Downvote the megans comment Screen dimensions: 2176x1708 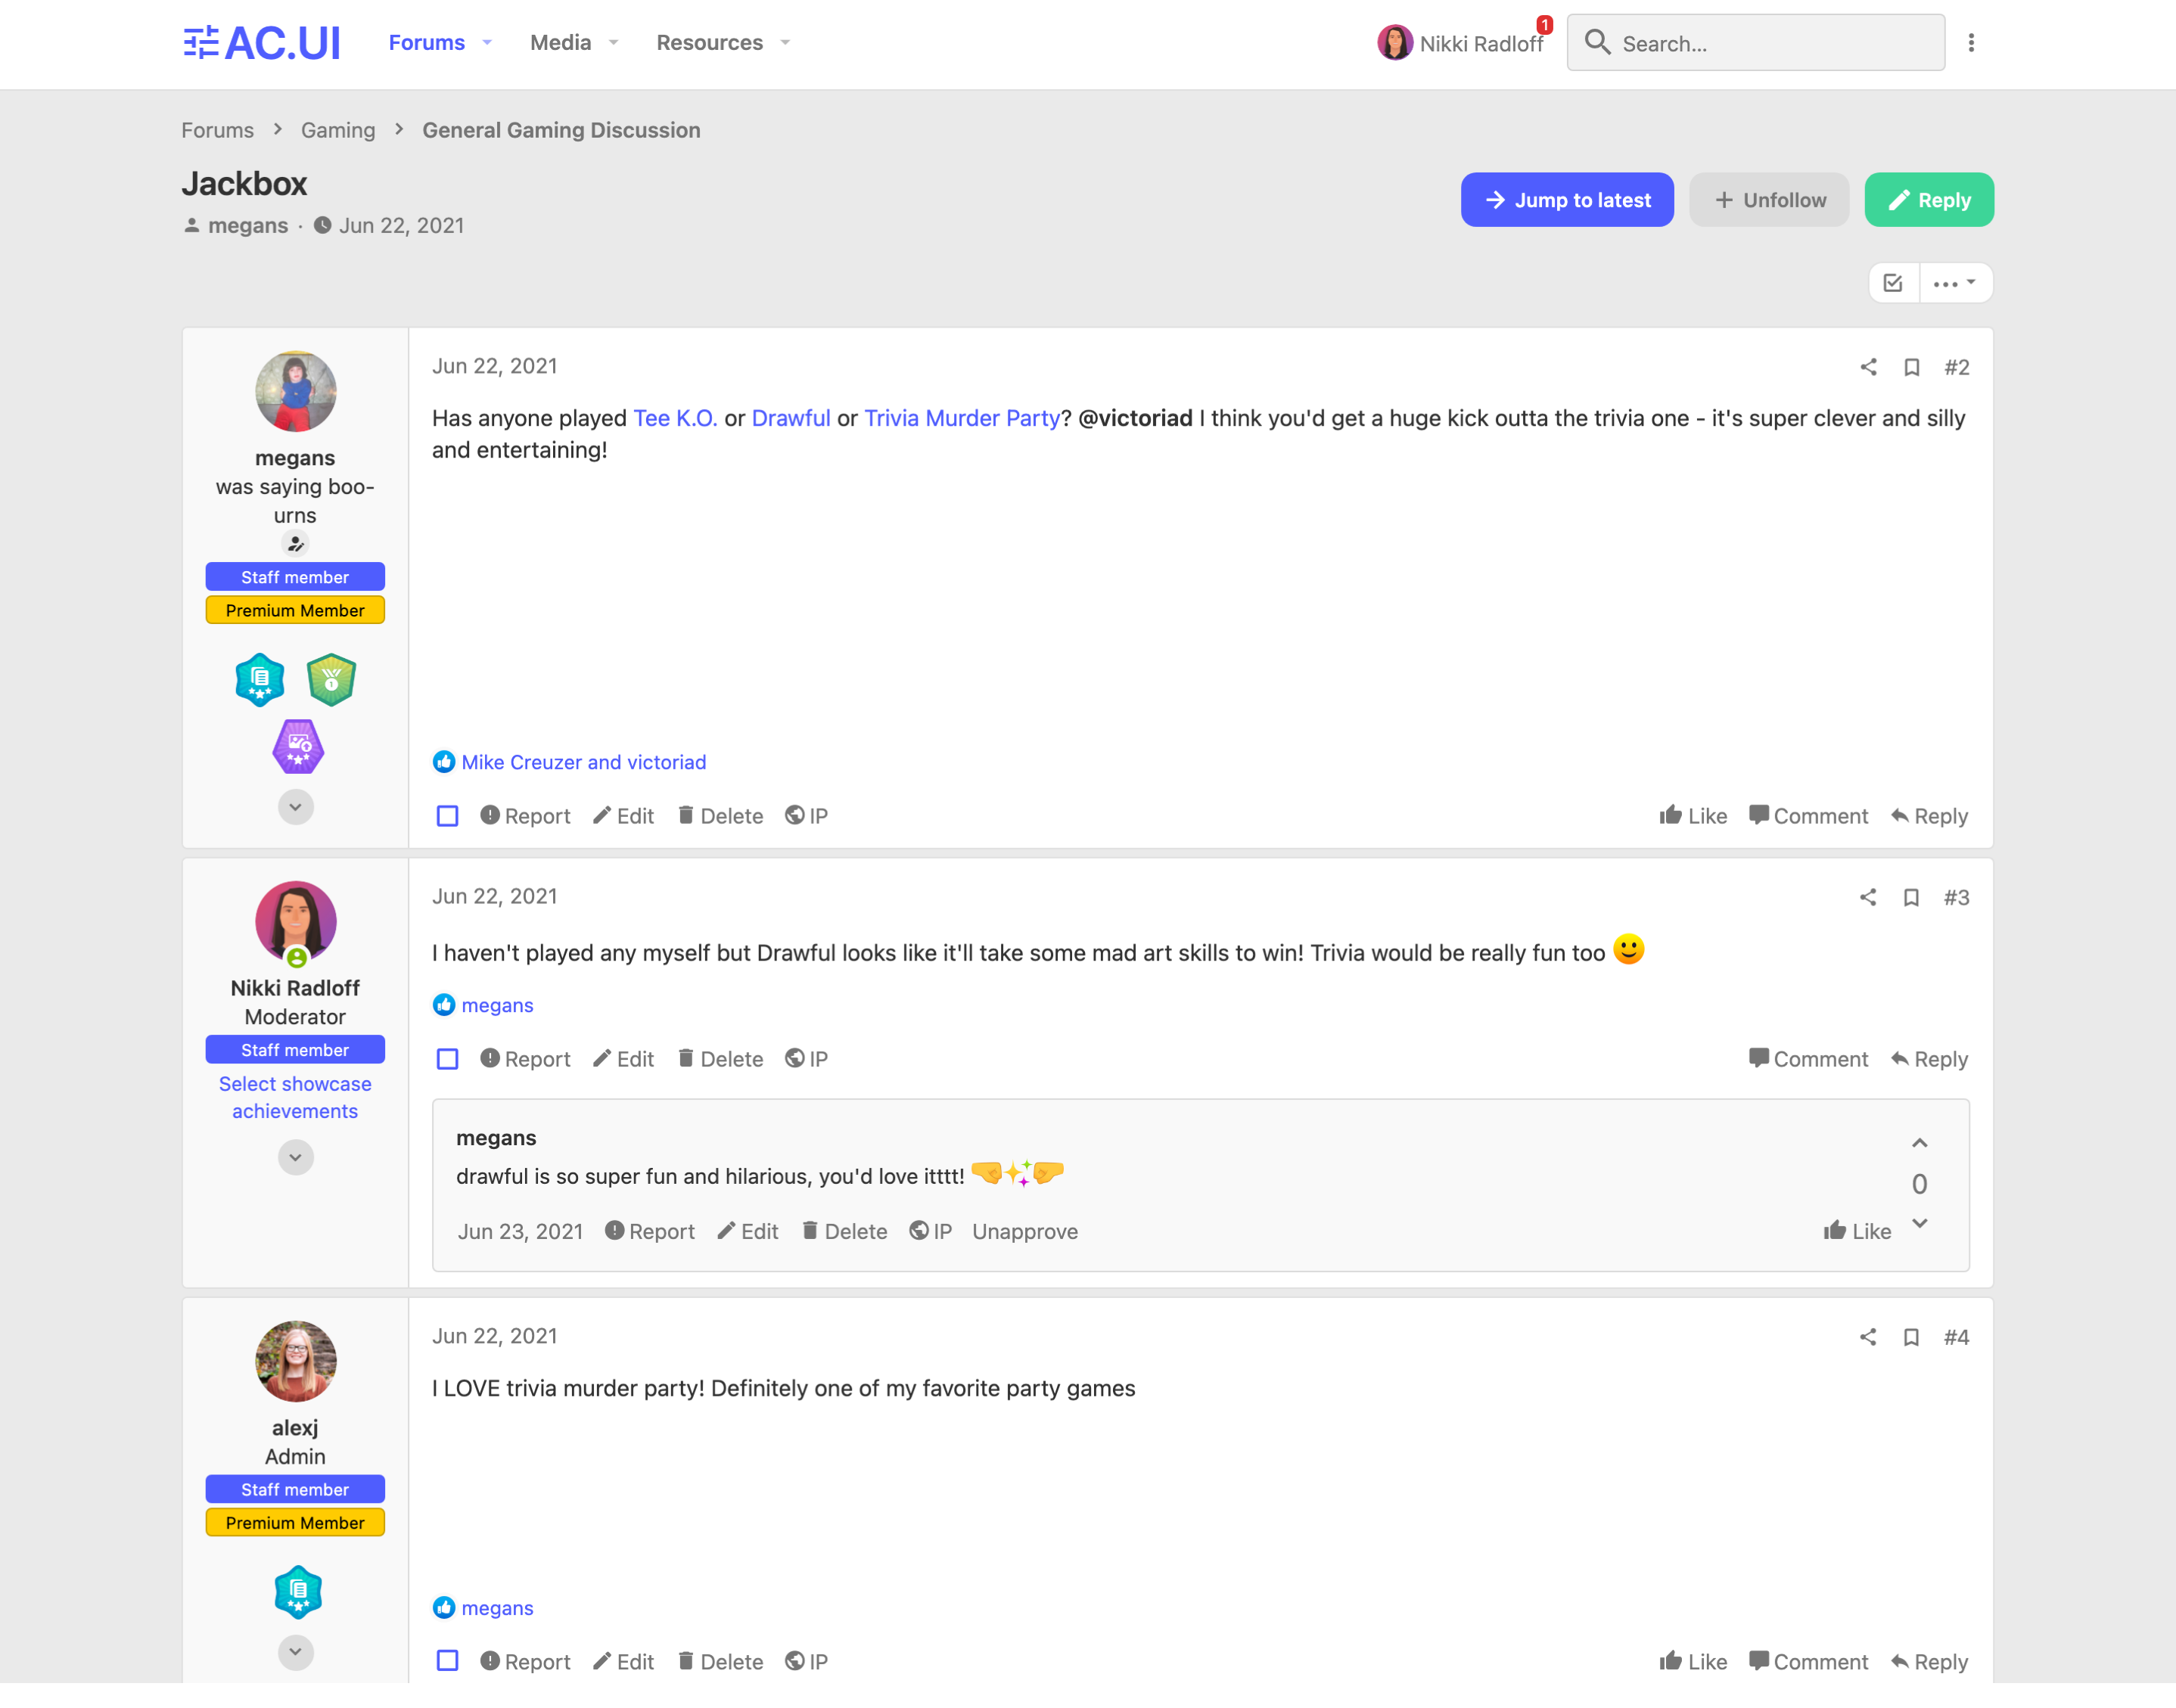[1919, 1224]
